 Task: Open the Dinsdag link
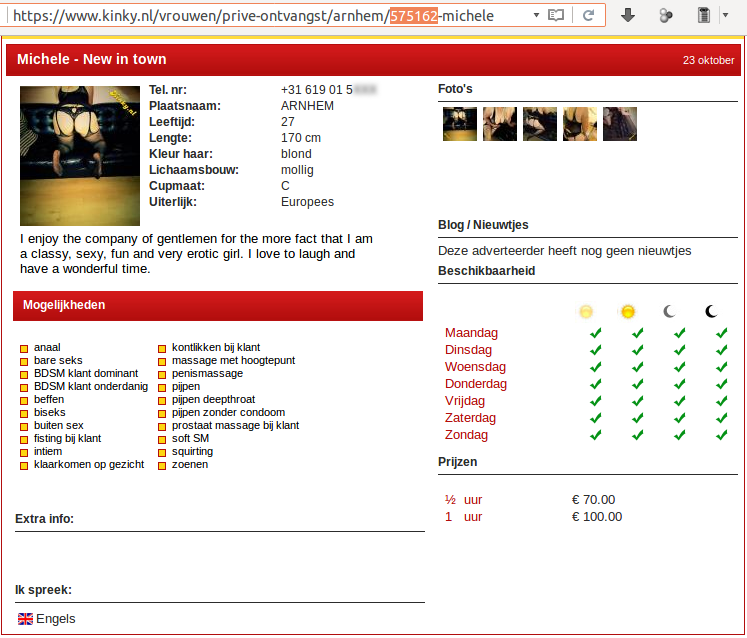(468, 350)
